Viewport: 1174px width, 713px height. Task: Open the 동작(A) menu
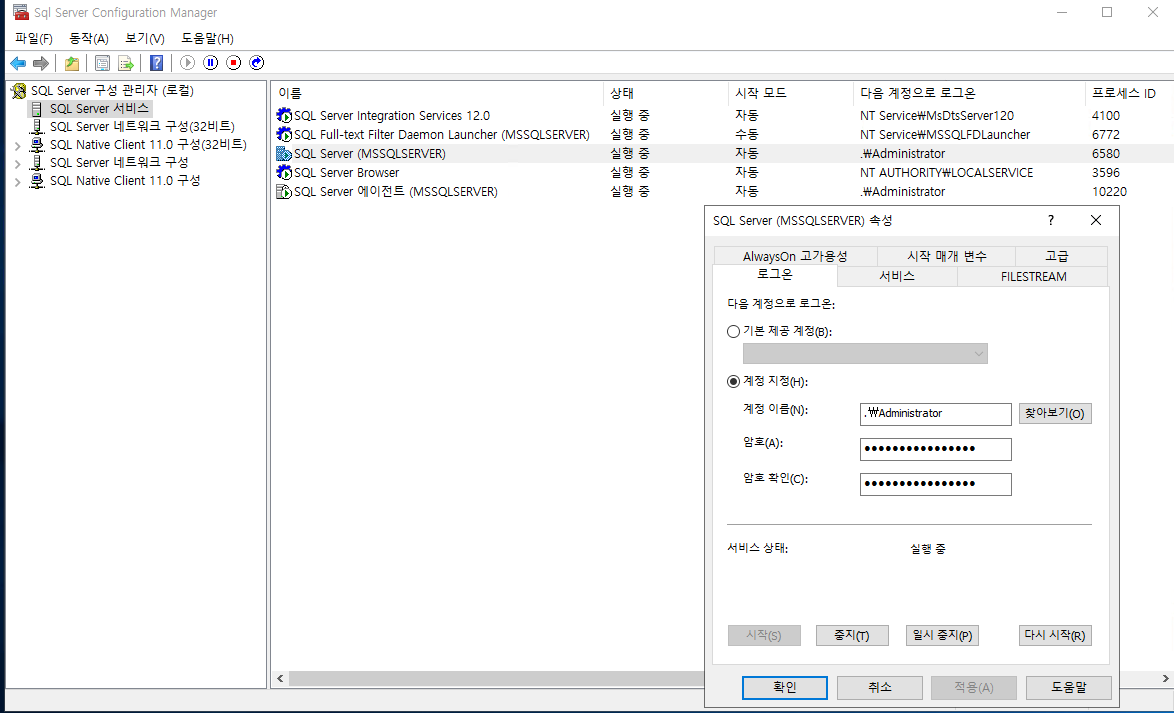88,38
